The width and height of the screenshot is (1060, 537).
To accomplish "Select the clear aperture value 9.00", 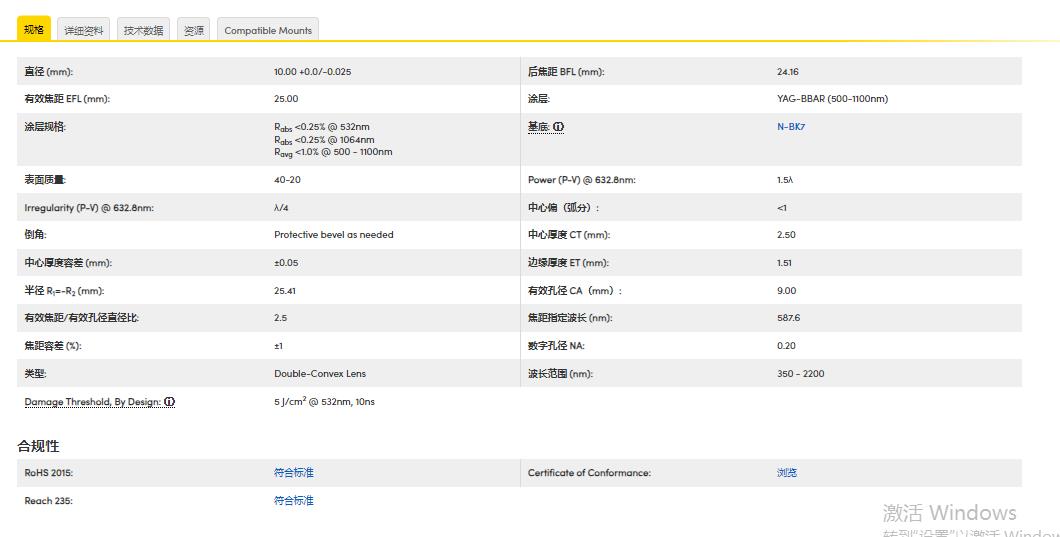I will pyautogui.click(x=786, y=290).
